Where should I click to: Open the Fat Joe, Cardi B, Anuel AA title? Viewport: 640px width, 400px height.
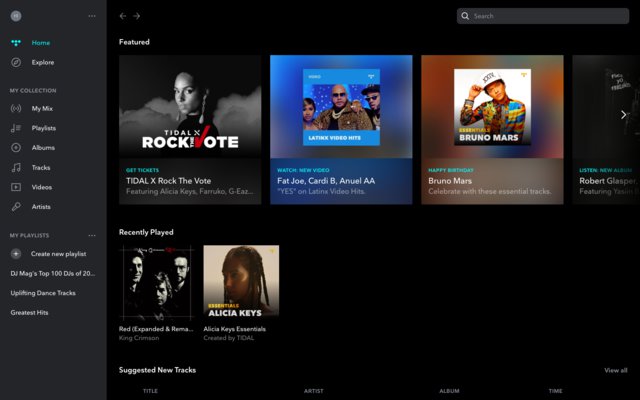(x=326, y=181)
